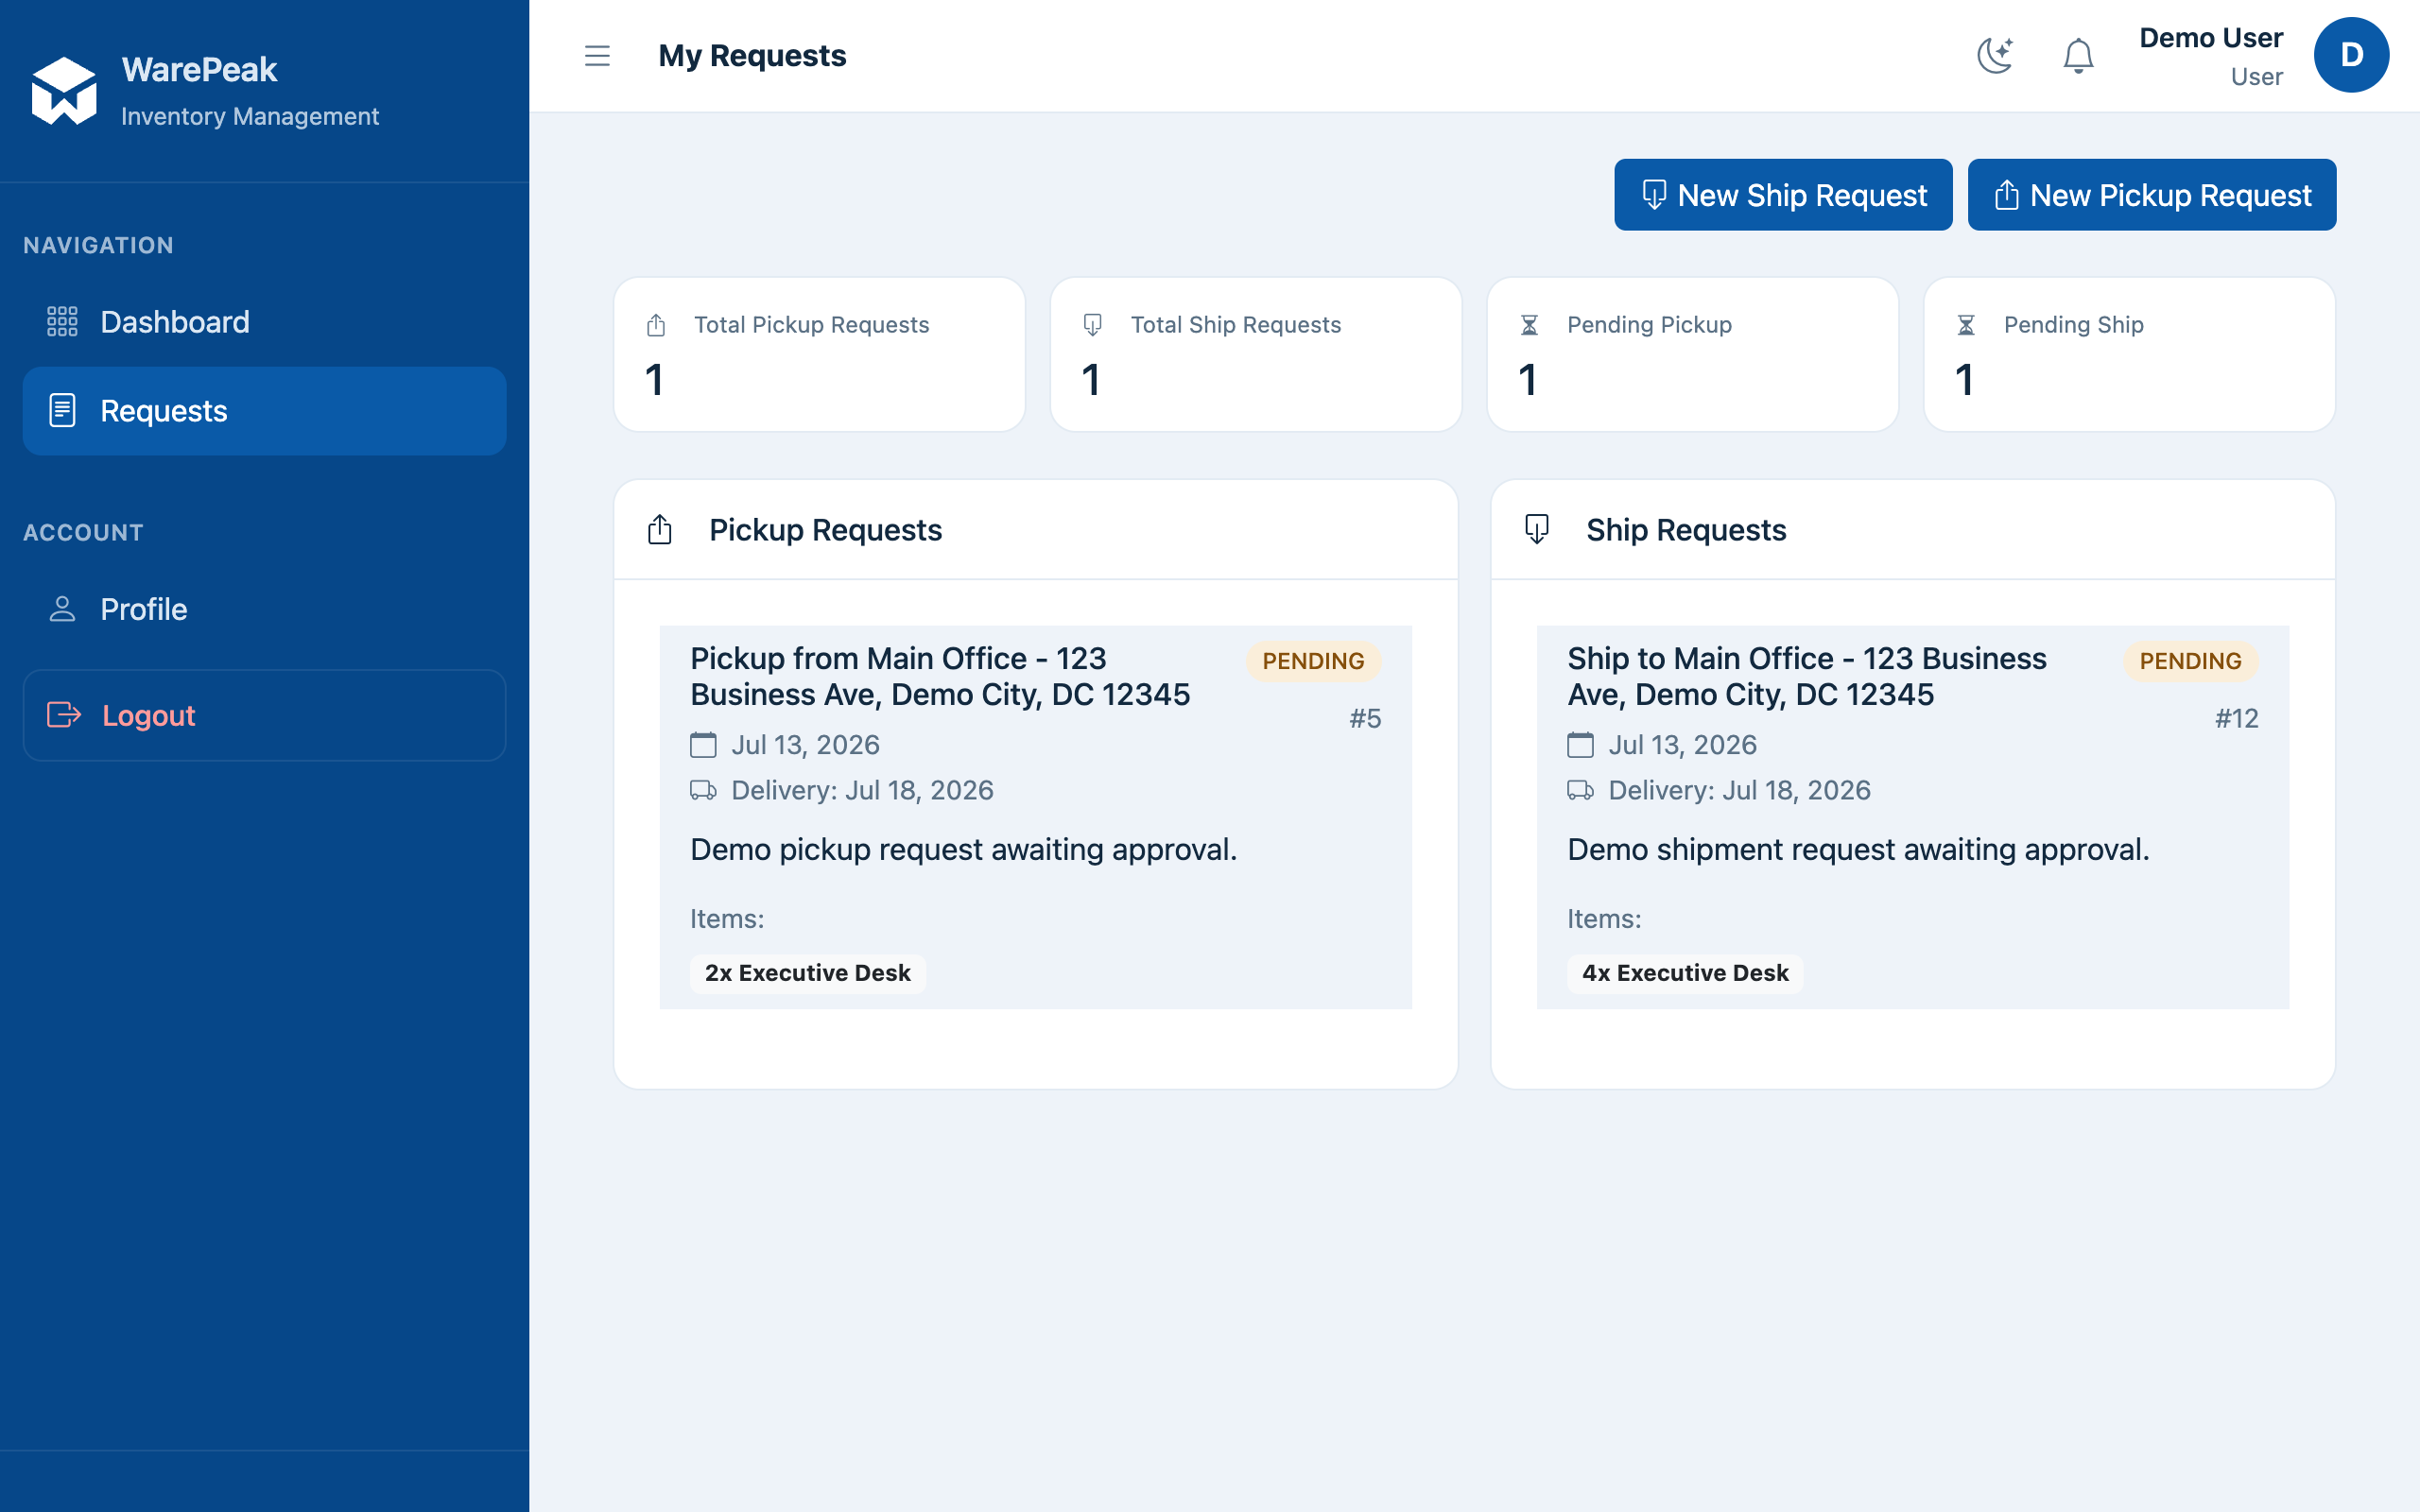Screen dimensions: 2420x1512
Task: Click the Dashboard grid icon
Action: pos(62,322)
